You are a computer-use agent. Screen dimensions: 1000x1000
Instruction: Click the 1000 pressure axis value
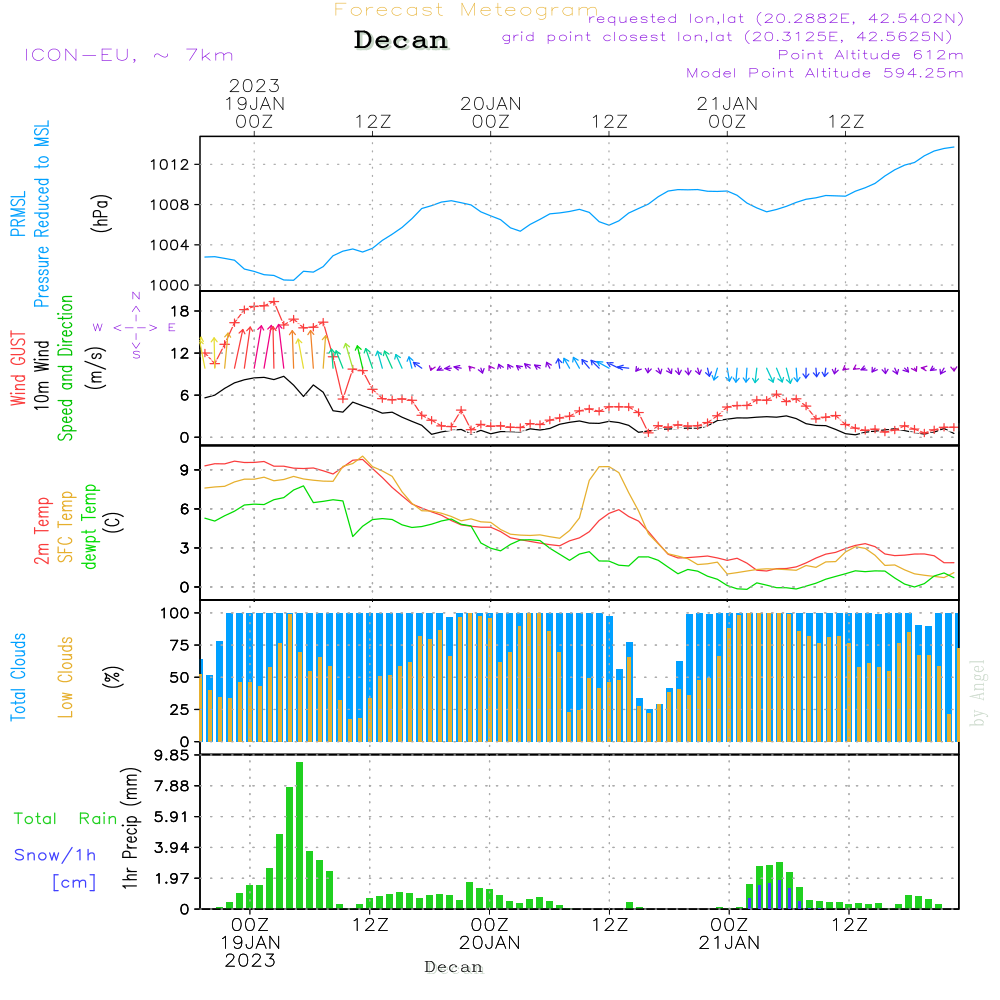170,286
